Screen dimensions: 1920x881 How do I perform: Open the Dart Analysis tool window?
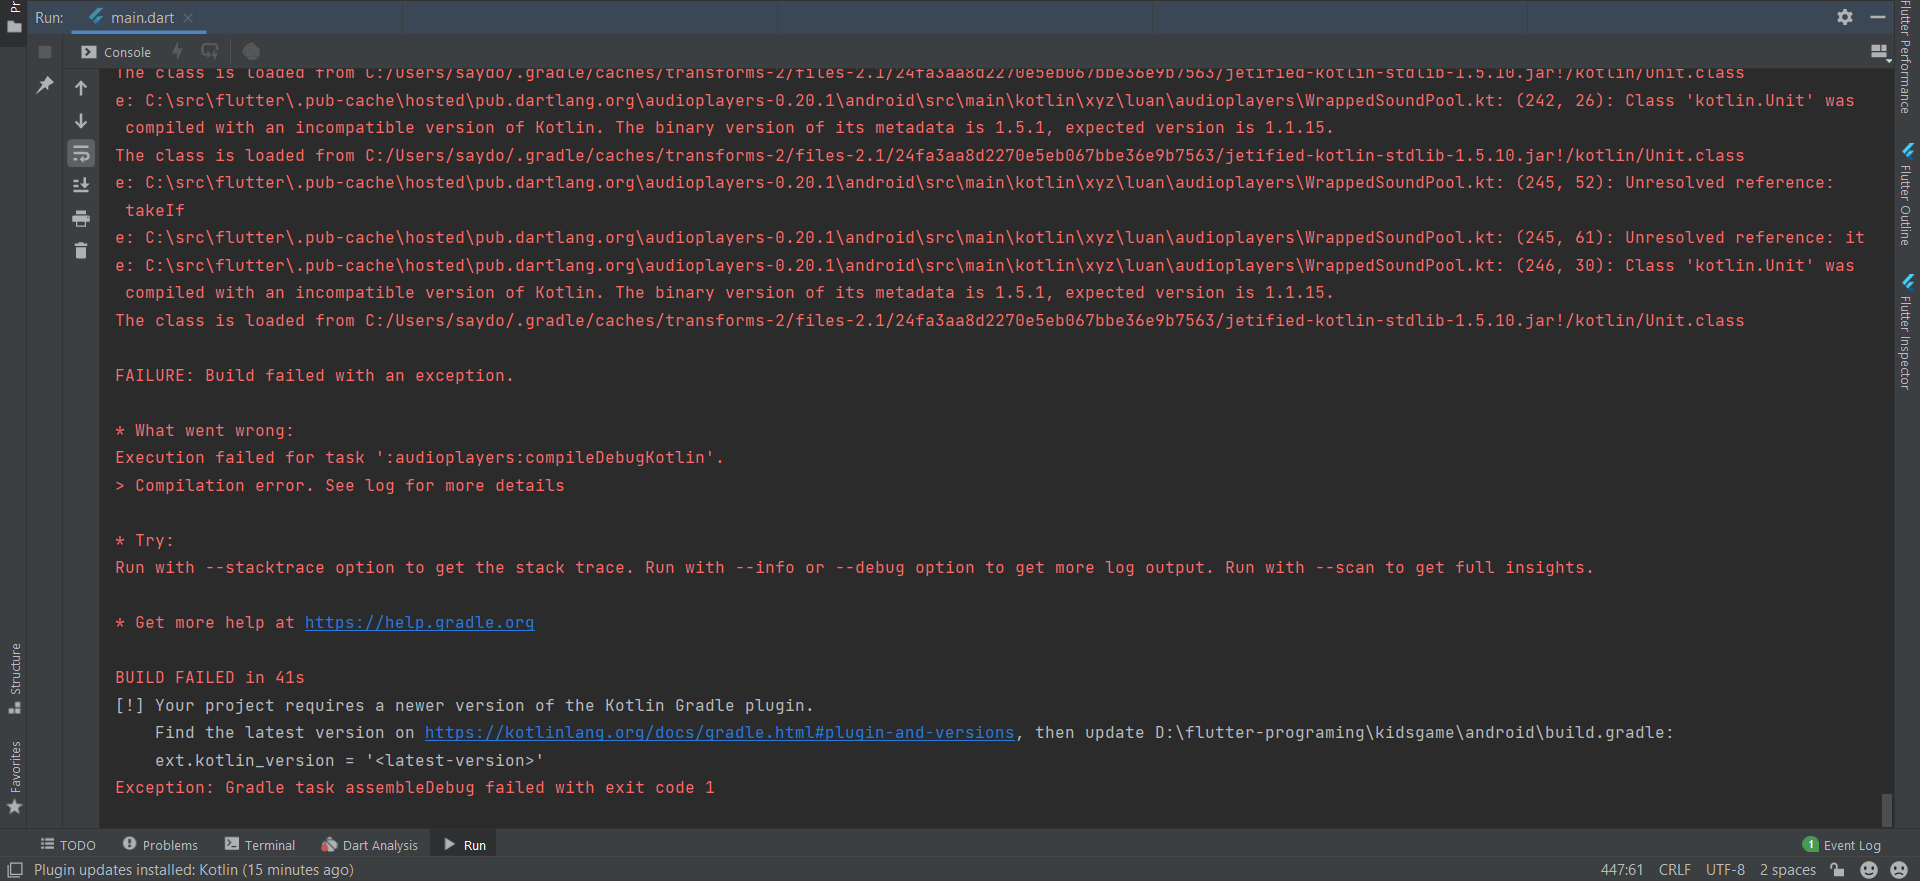370,845
